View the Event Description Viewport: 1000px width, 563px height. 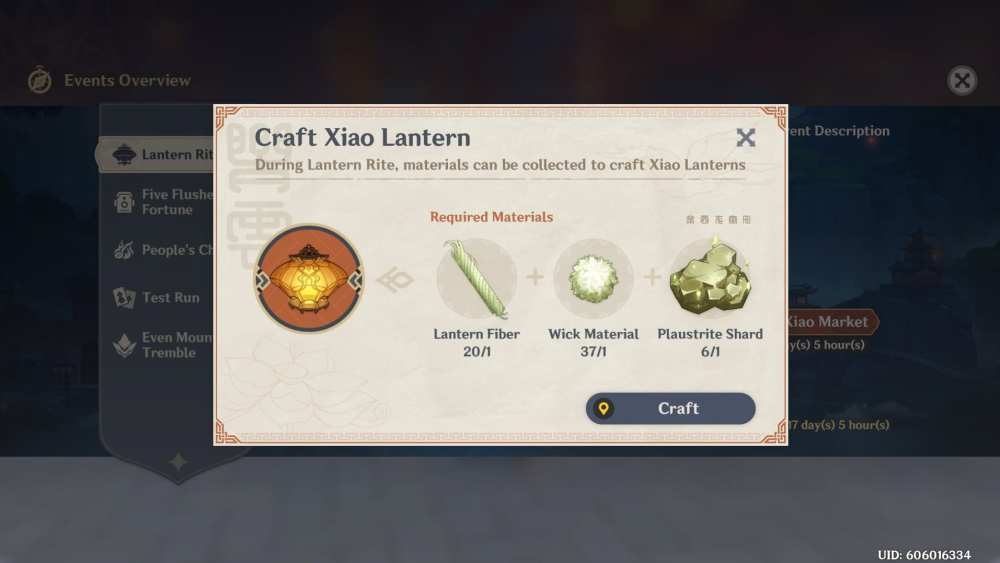(839, 131)
